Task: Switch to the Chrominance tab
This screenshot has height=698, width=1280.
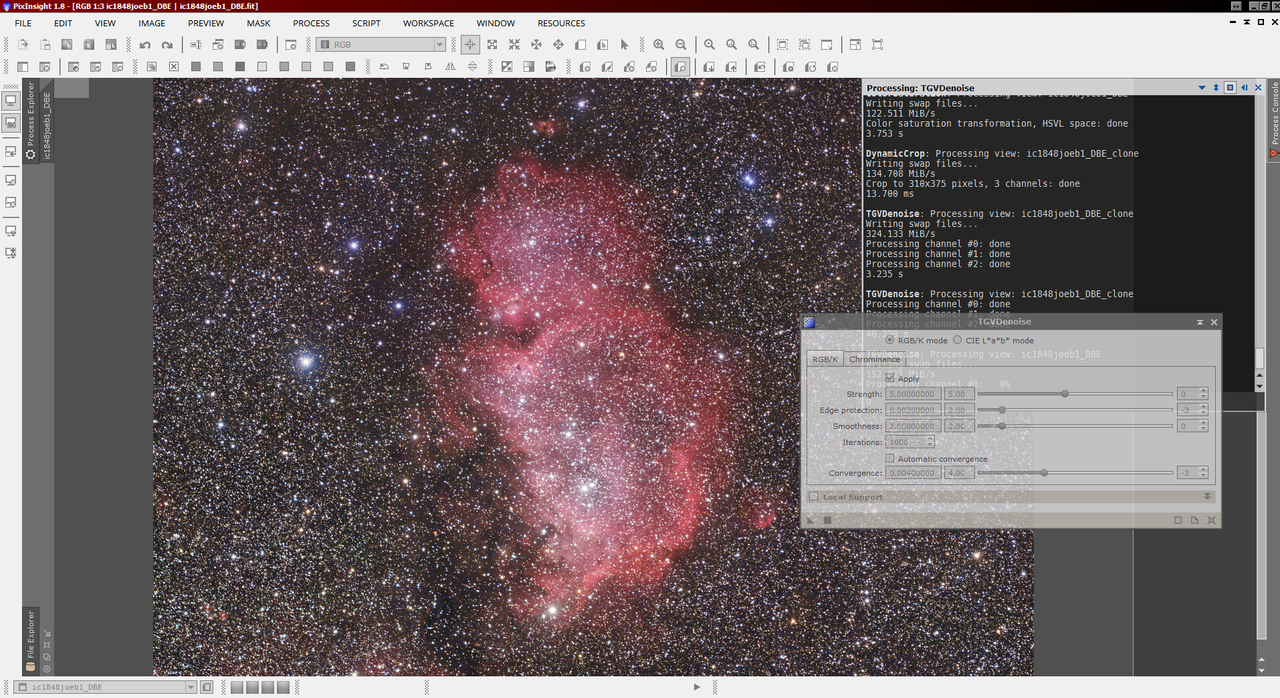Action: pyautogui.click(x=875, y=359)
